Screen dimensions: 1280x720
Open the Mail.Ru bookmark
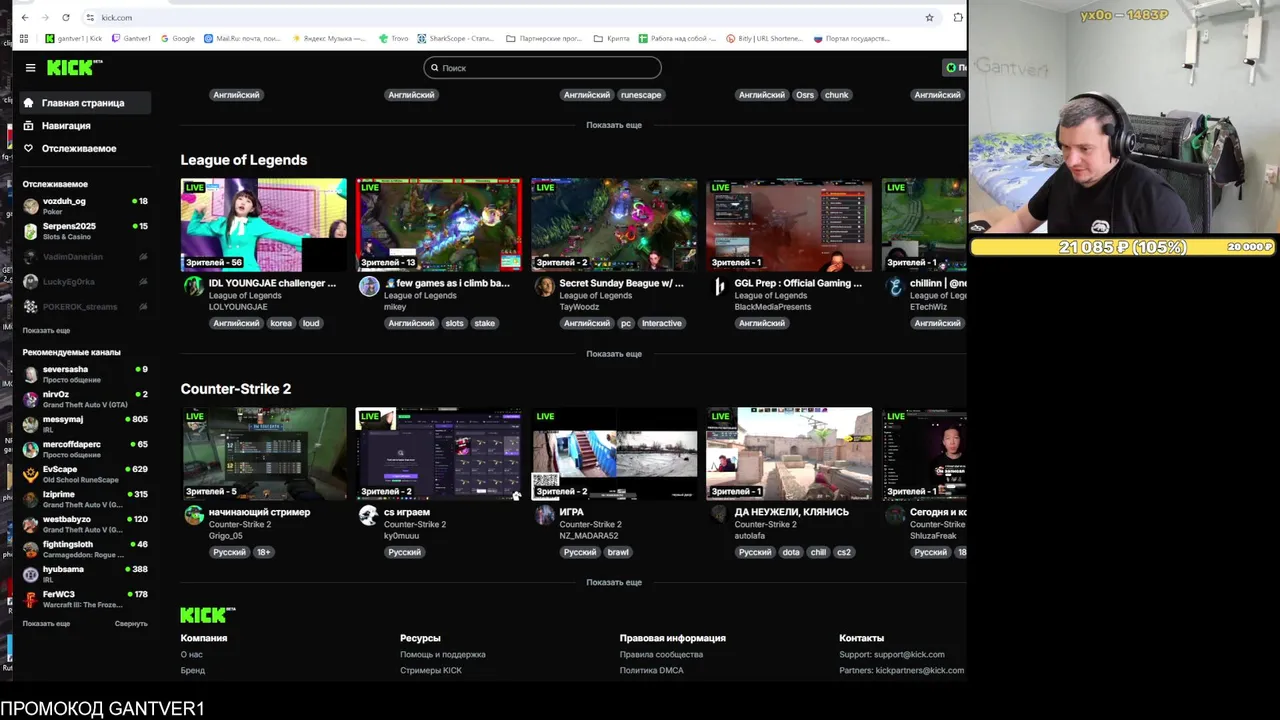coord(242,38)
